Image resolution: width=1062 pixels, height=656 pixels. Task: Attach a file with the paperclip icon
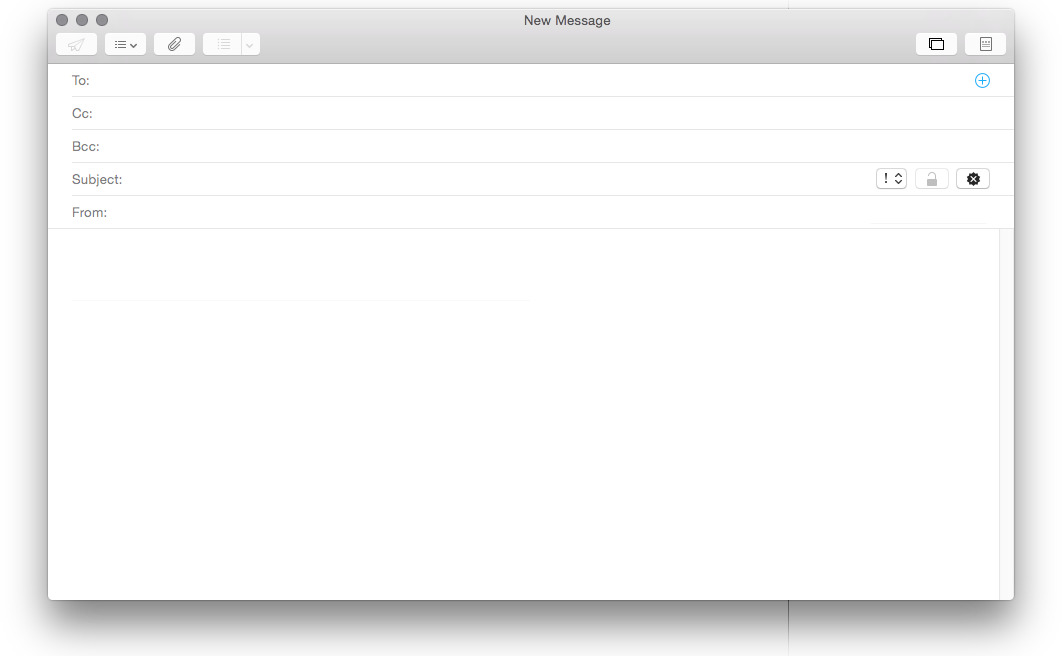tap(174, 45)
